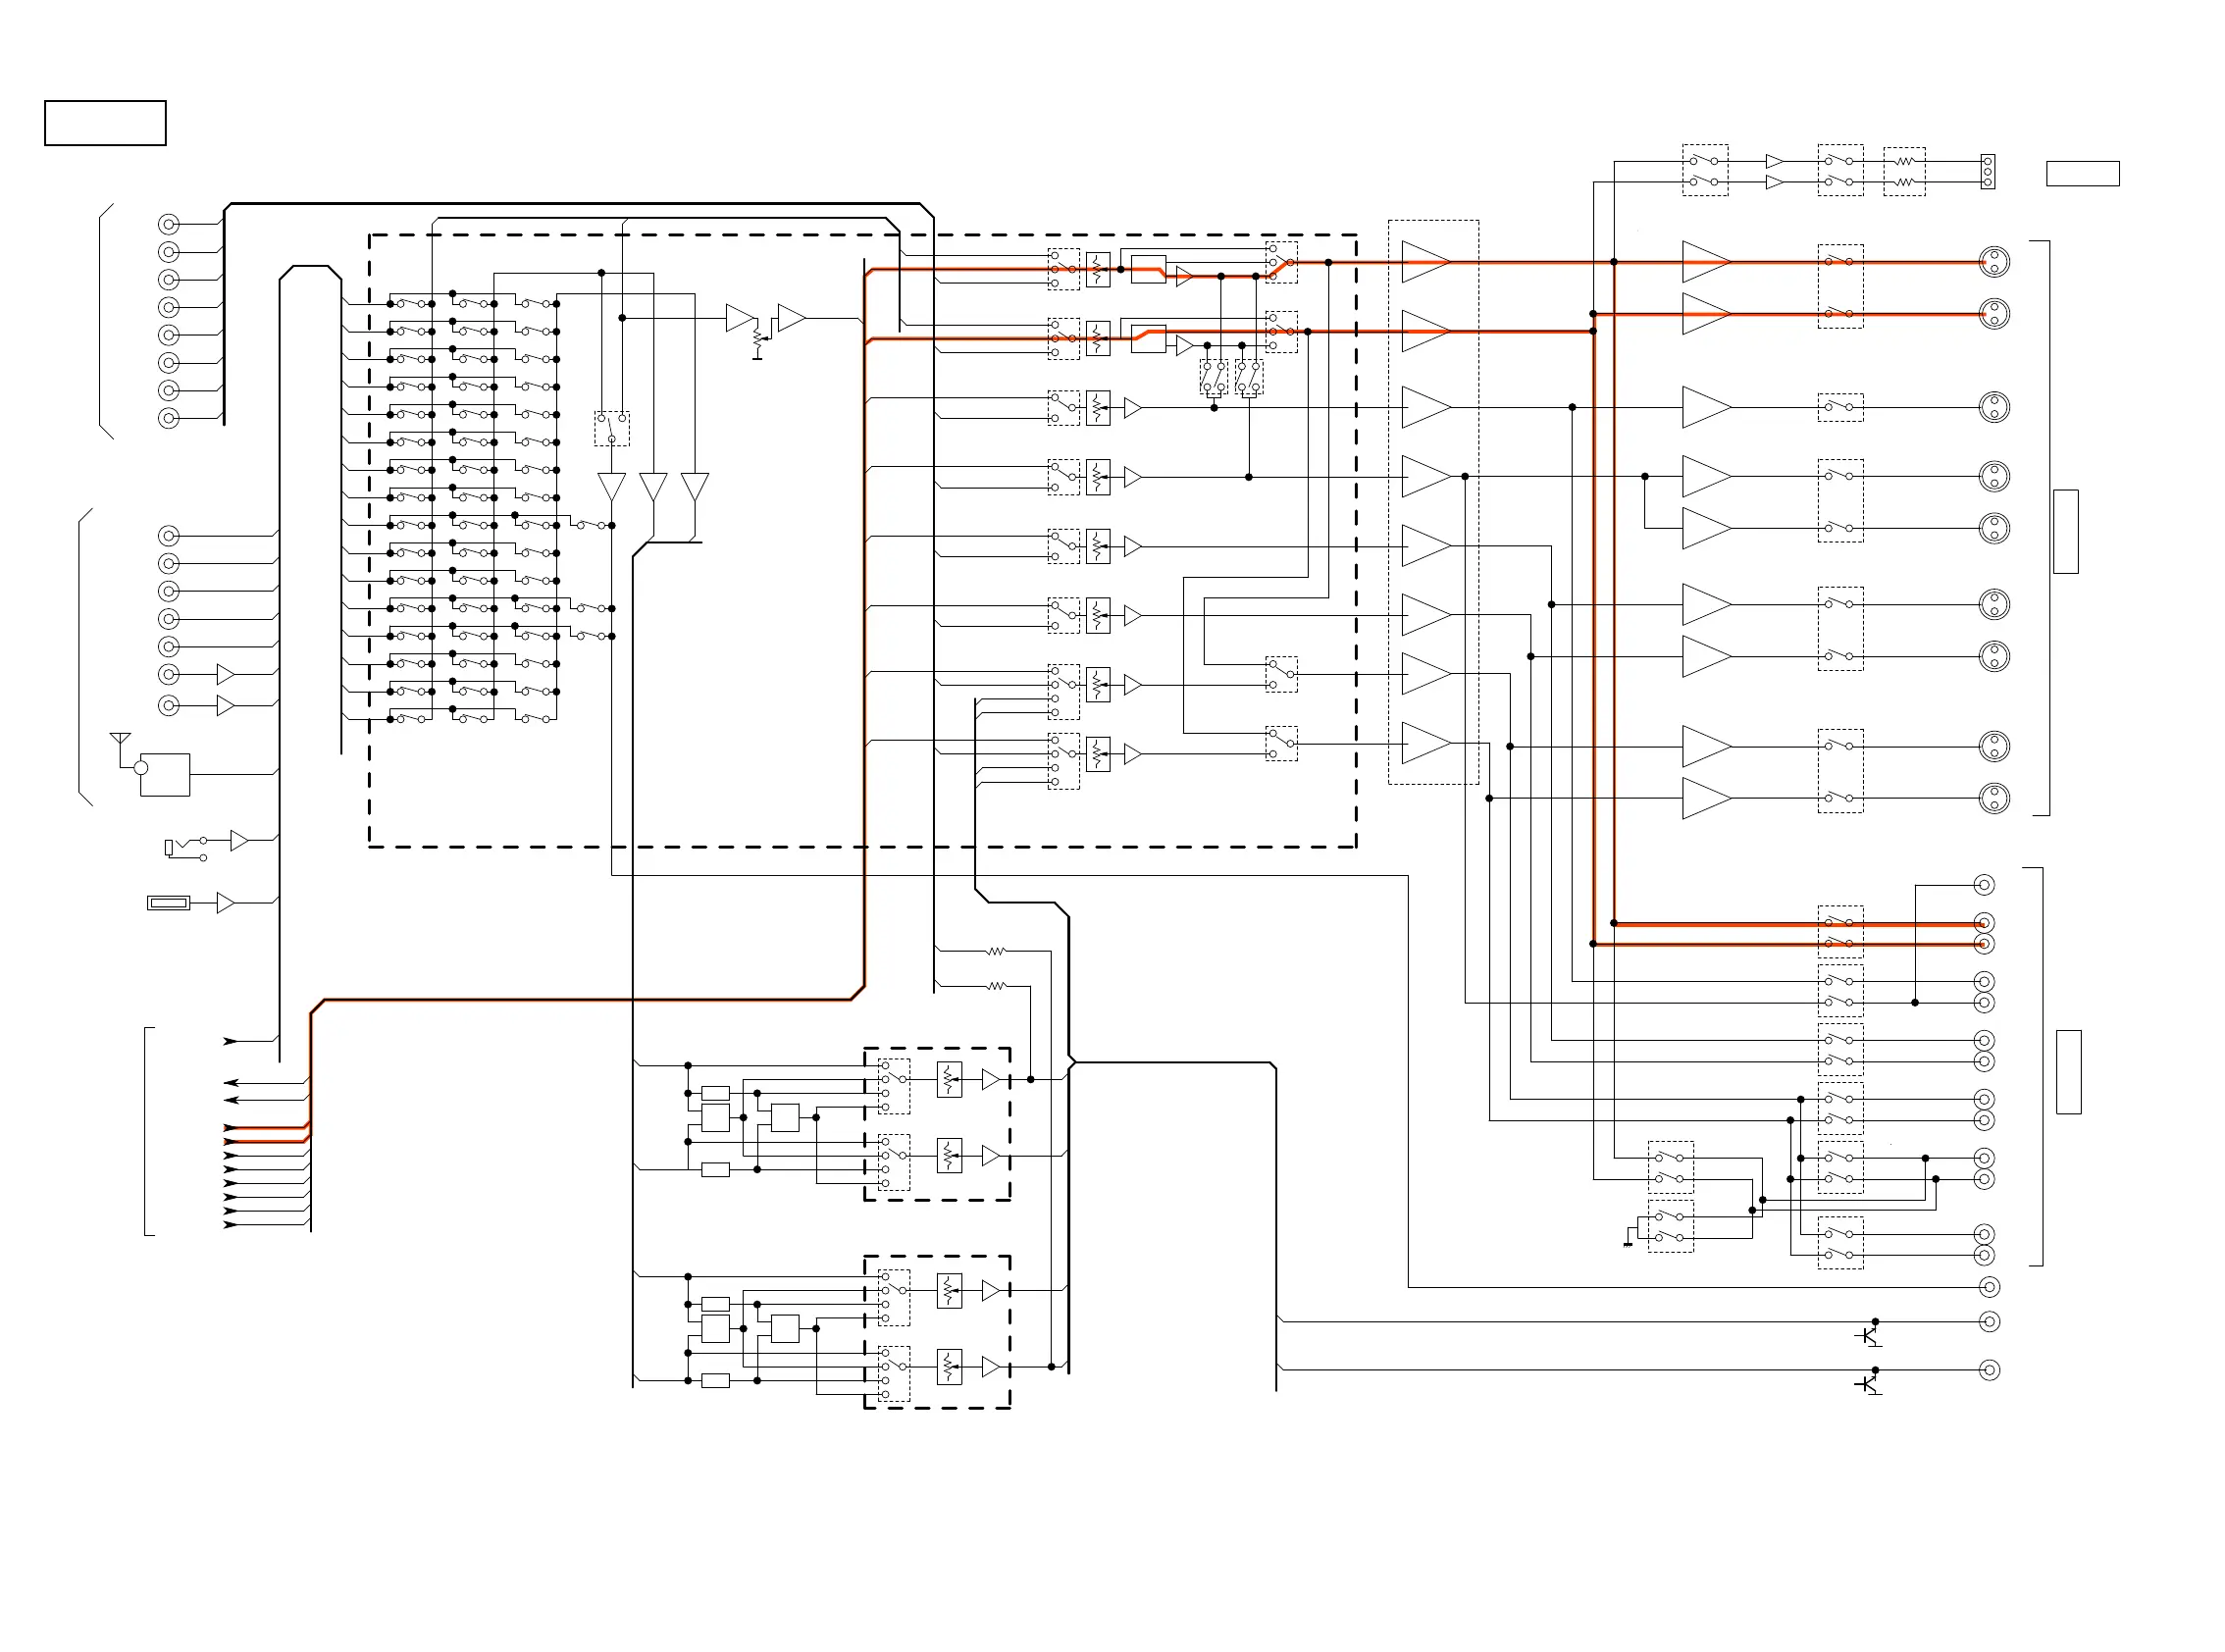
Task: Click the grounded potentiometer between two amplifiers
Action: [x=757, y=338]
